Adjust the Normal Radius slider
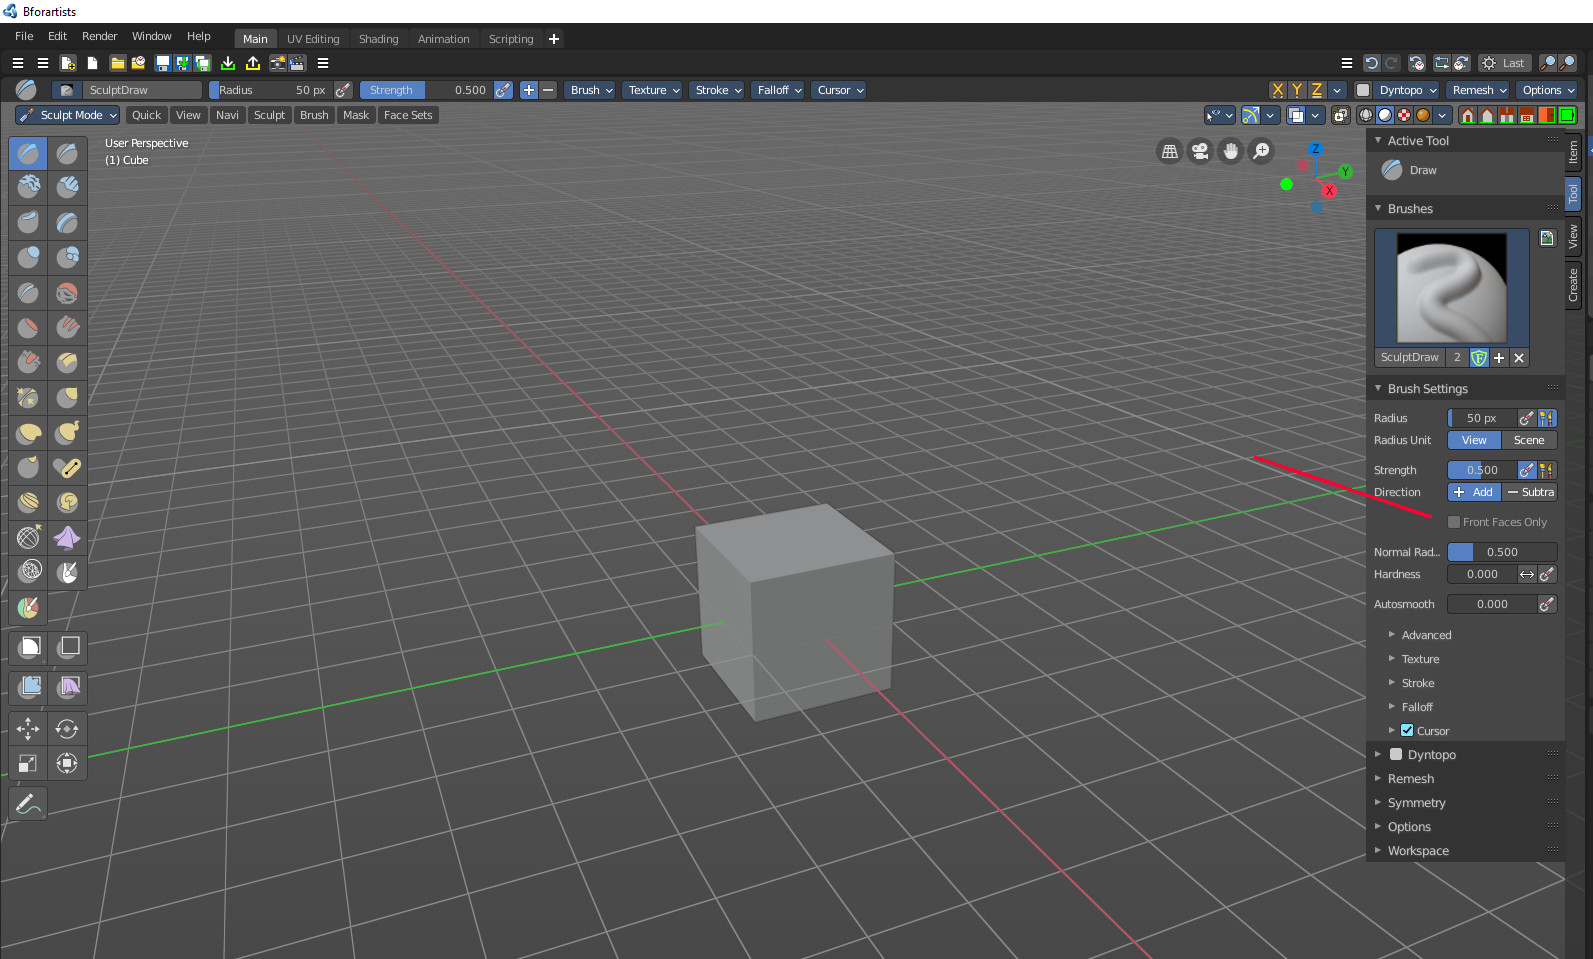The width and height of the screenshot is (1593, 959). pyautogui.click(x=1502, y=552)
